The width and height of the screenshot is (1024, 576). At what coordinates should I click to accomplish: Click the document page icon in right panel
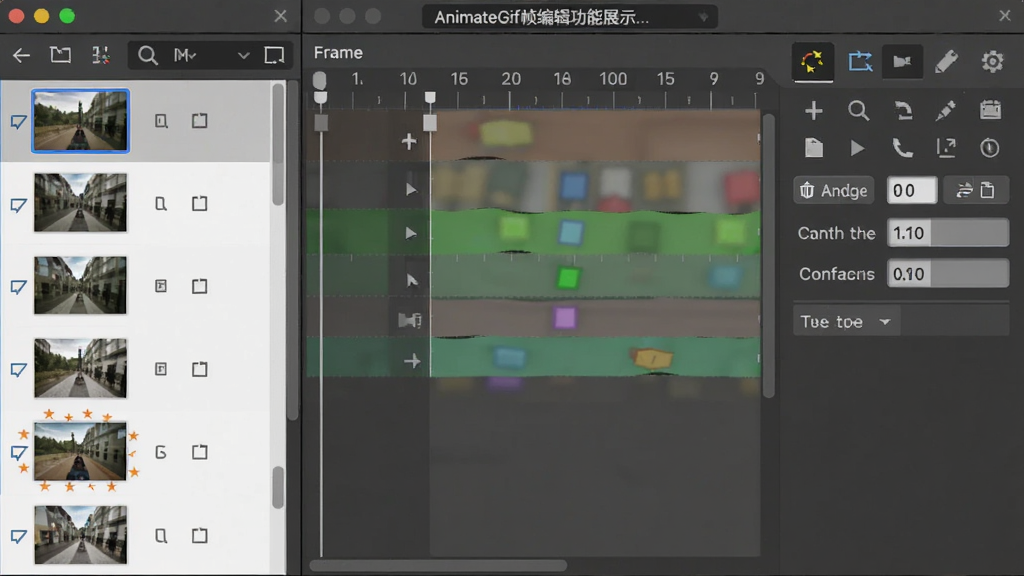coord(814,148)
